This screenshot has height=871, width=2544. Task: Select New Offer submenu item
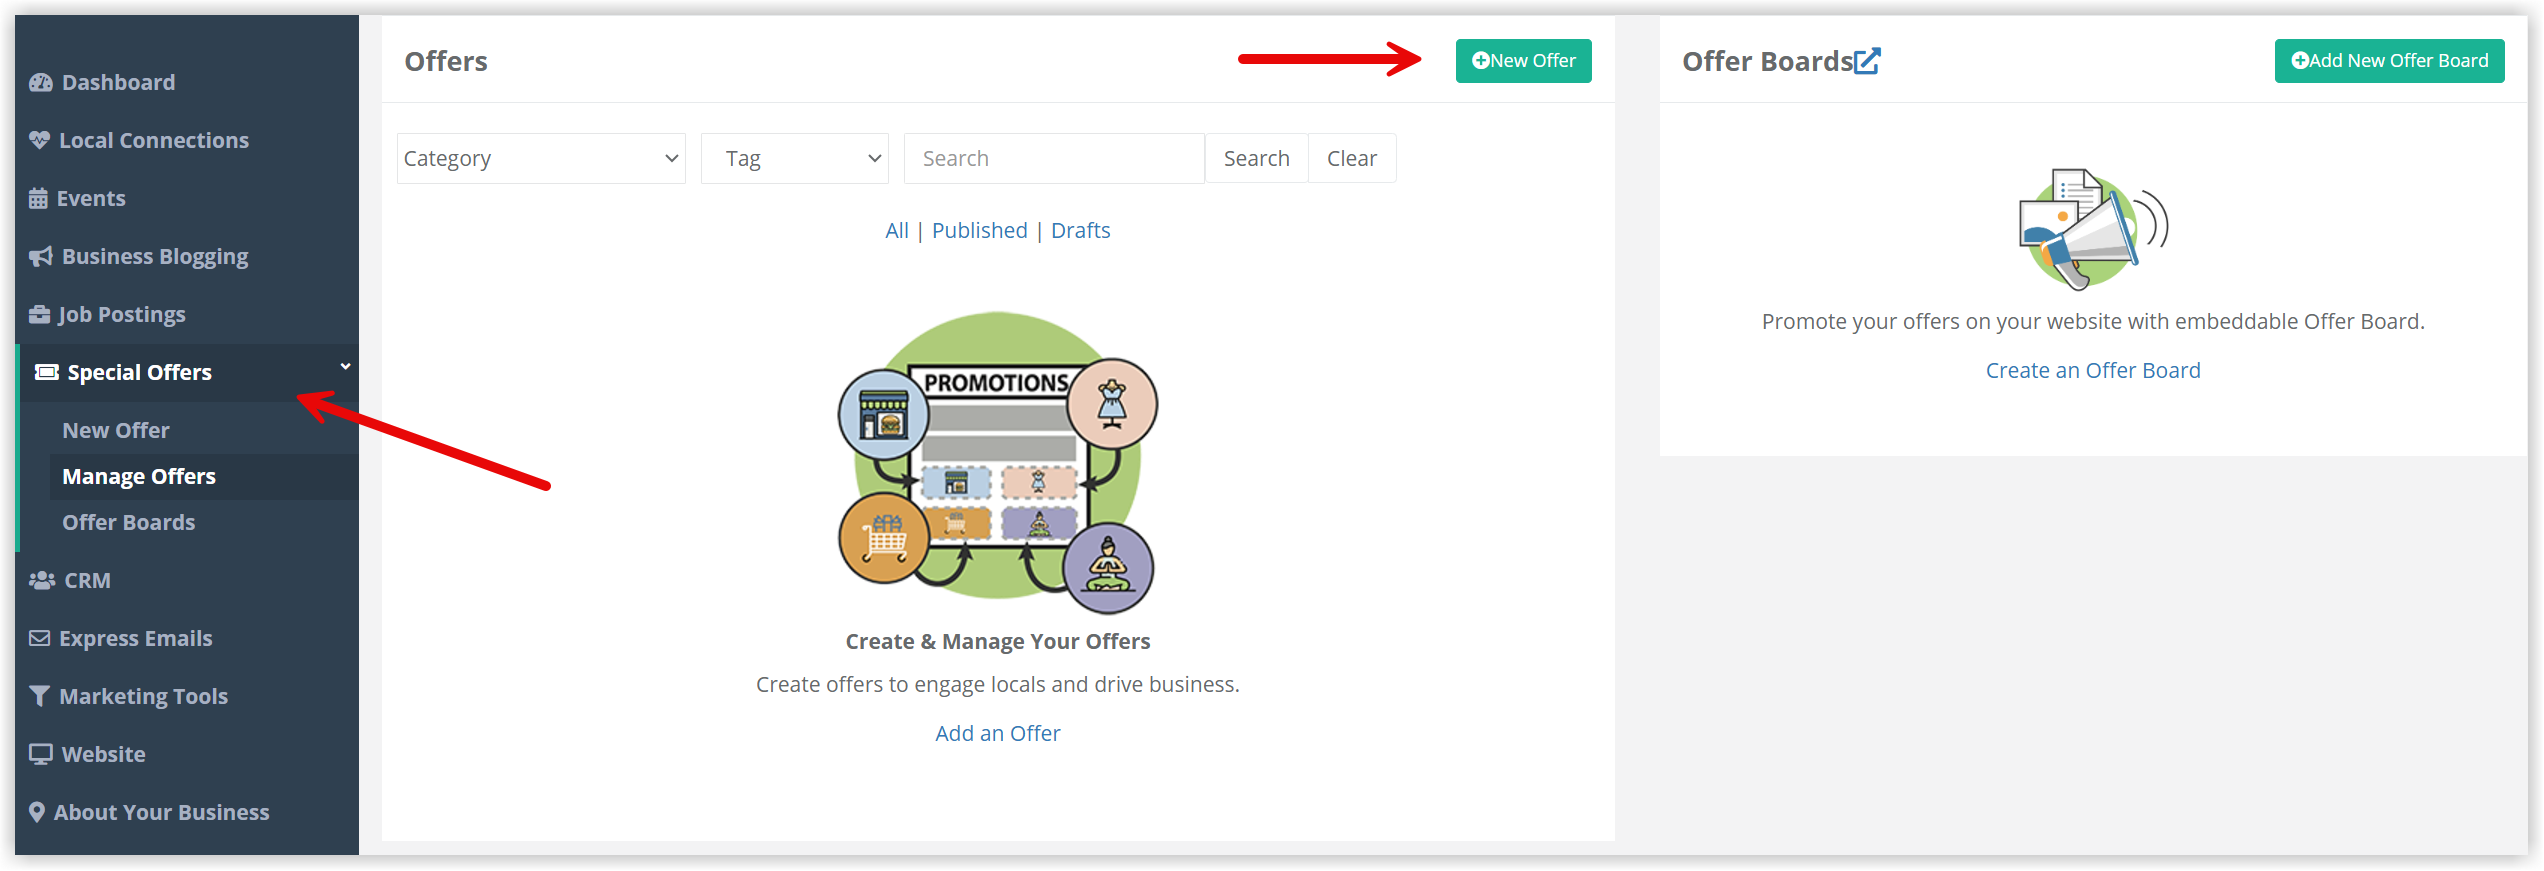[116, 431]
